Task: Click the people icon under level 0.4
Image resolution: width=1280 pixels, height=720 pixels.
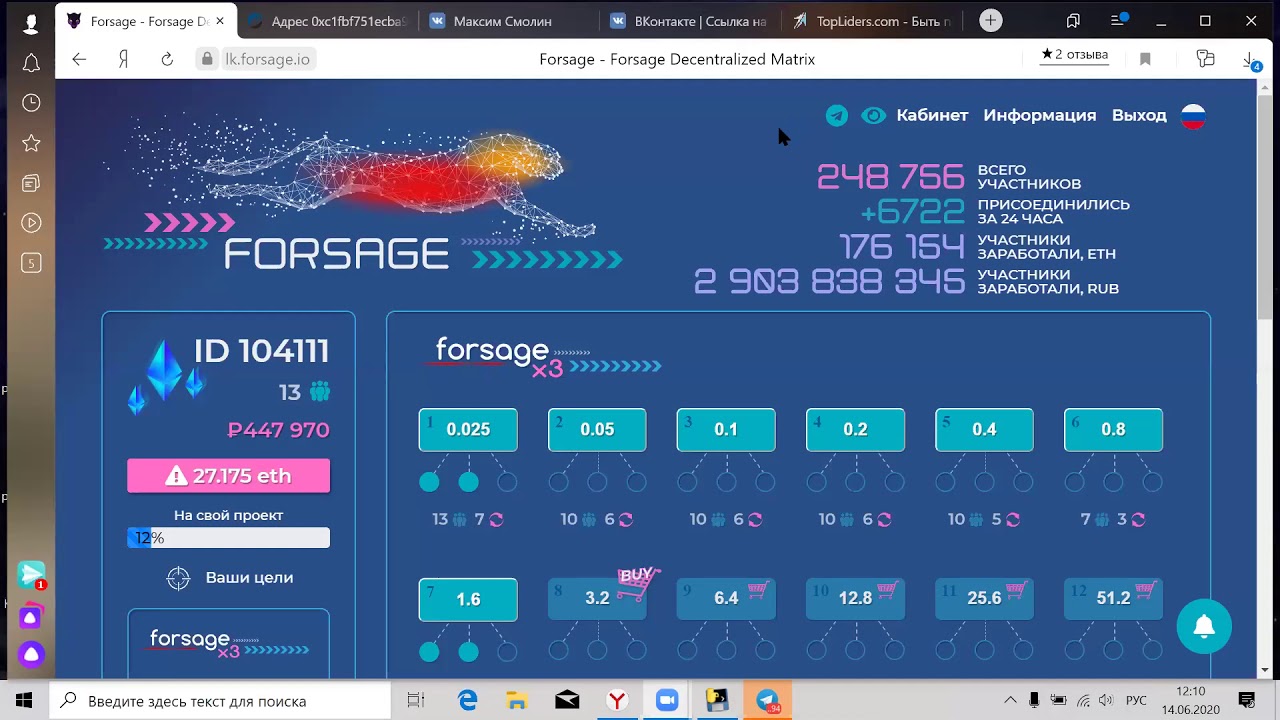Action: pyautogui.click(x=976, y=520)
